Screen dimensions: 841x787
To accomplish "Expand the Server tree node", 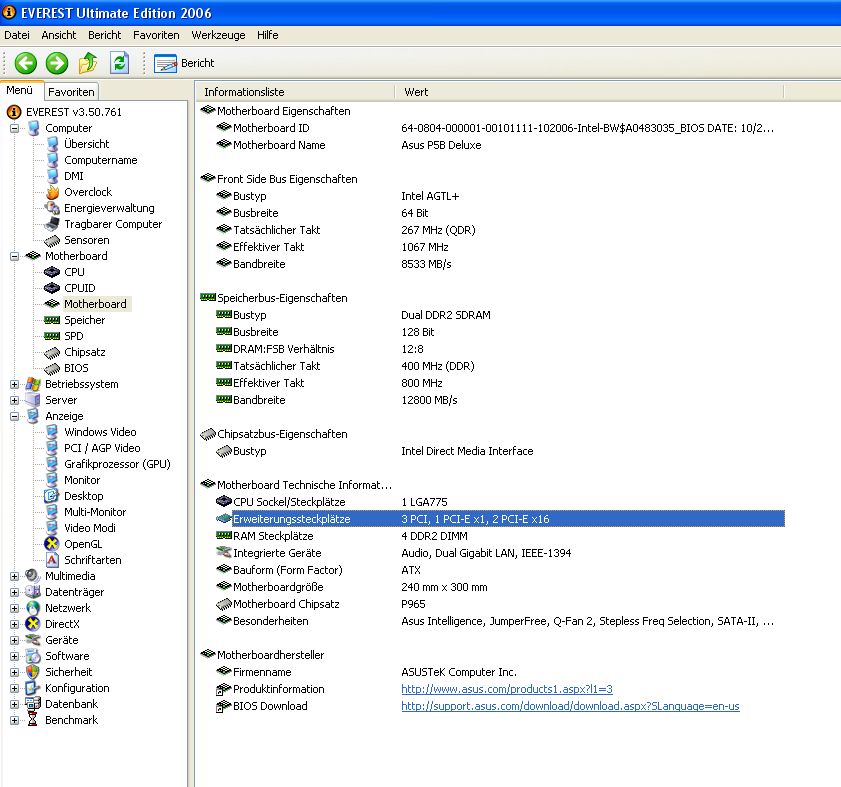I will (x=14, y=400).
